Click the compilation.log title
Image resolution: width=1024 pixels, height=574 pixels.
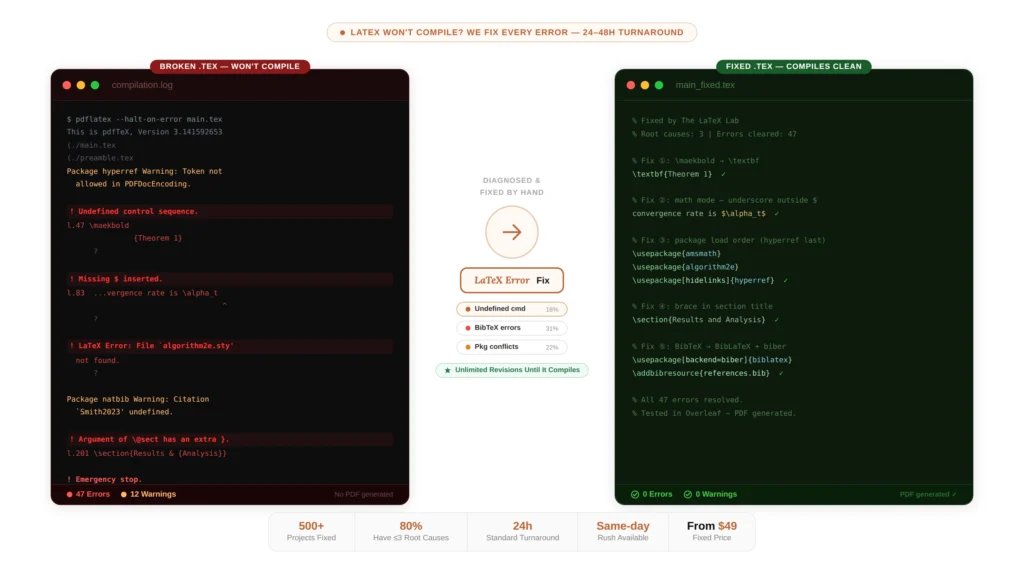coord(142,85)
